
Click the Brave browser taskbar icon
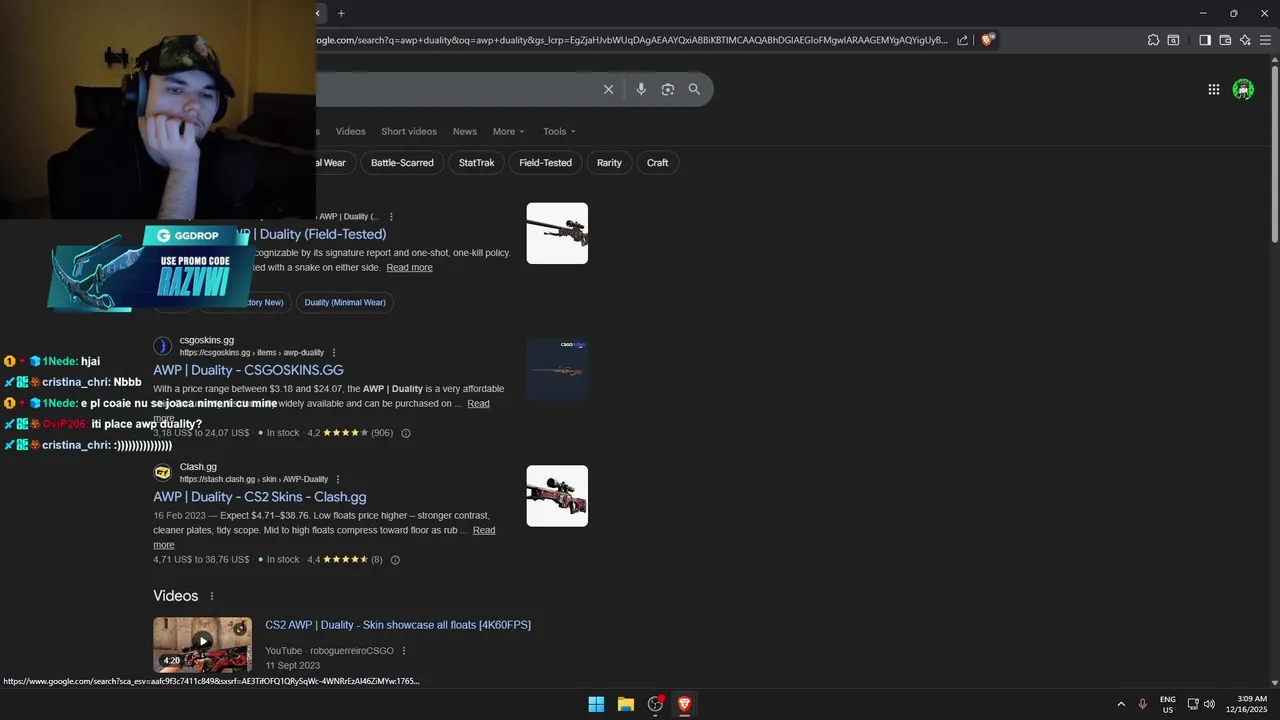click(684, 704)
